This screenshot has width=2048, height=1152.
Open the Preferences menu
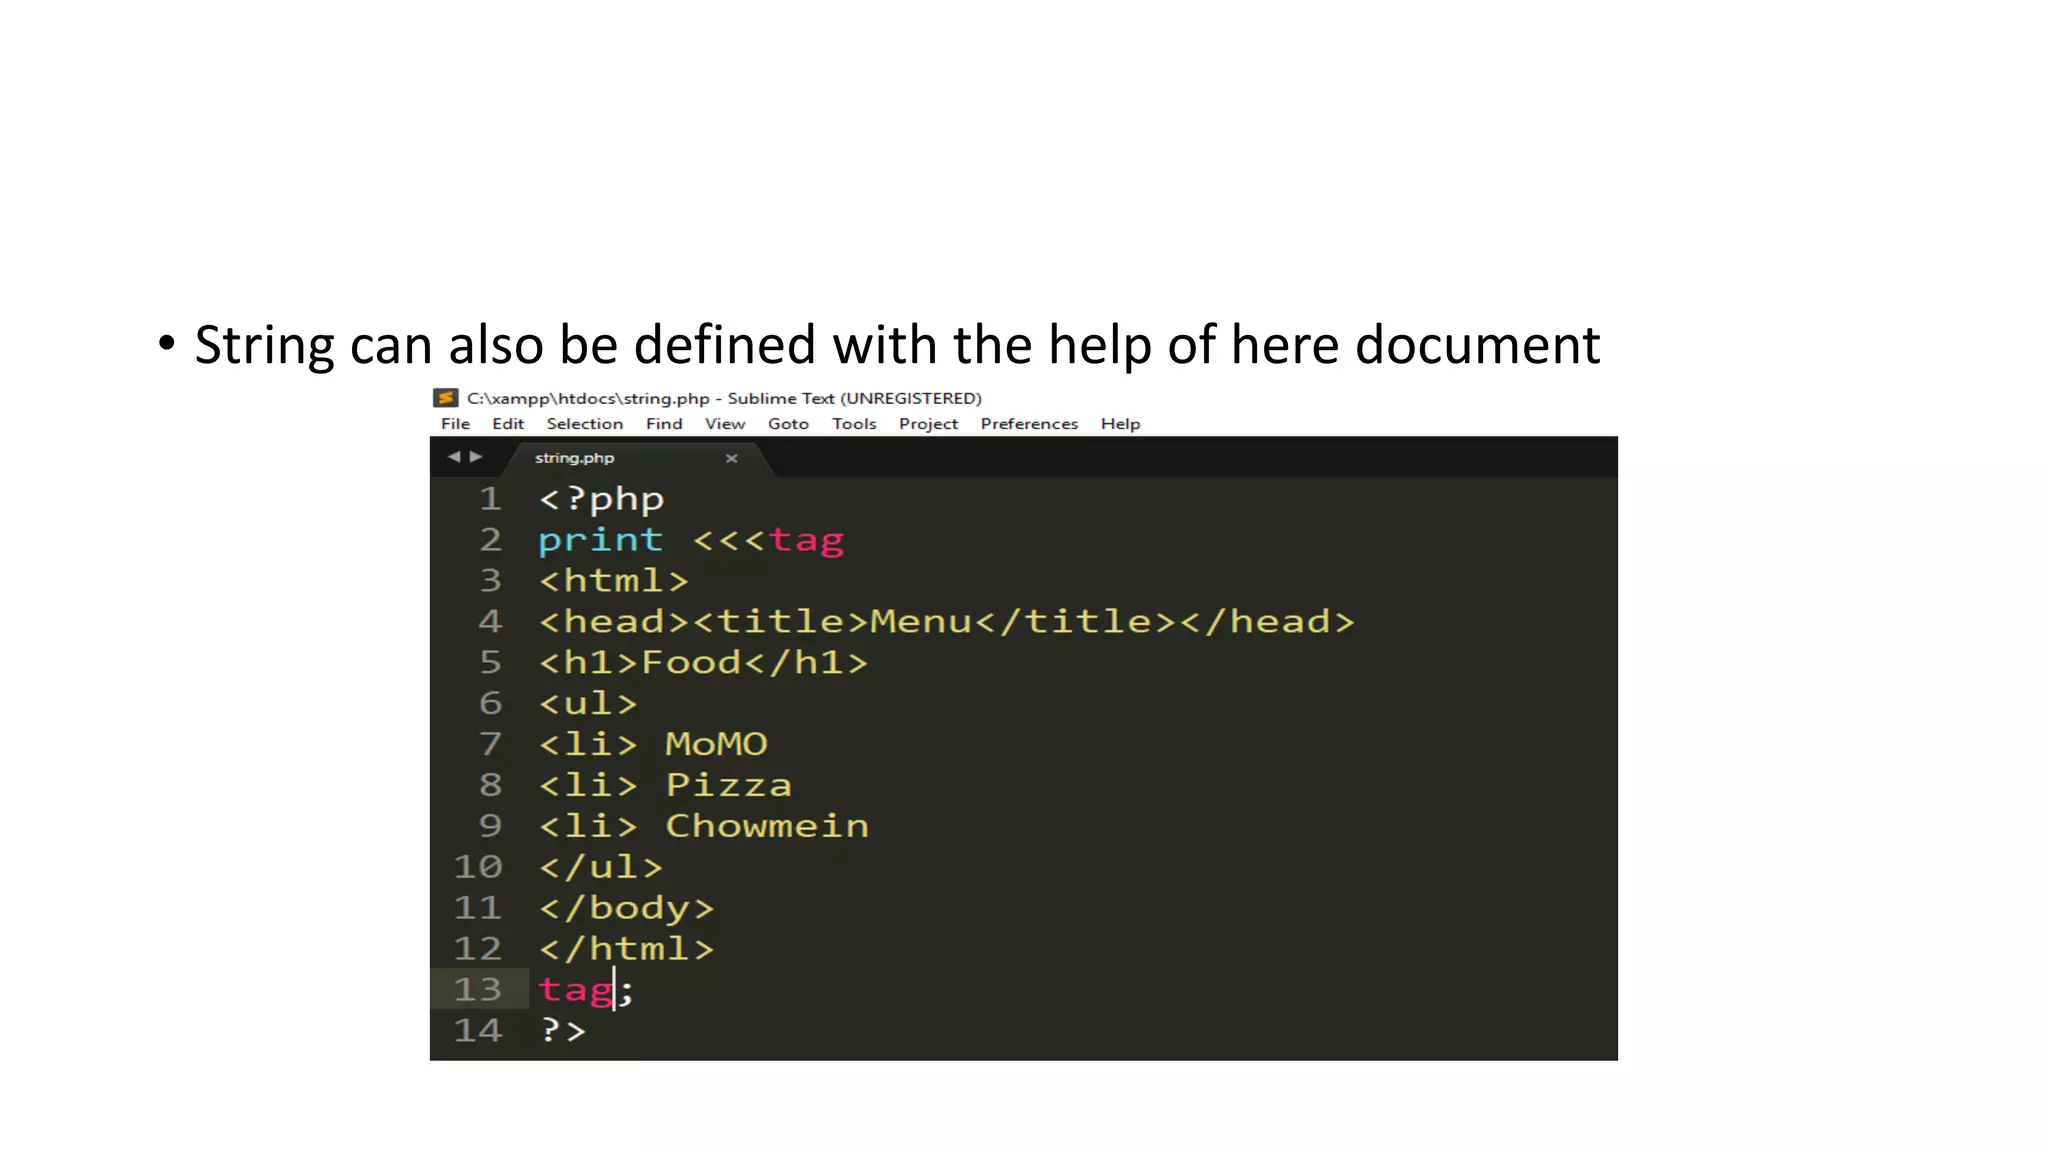point(1029,424)
